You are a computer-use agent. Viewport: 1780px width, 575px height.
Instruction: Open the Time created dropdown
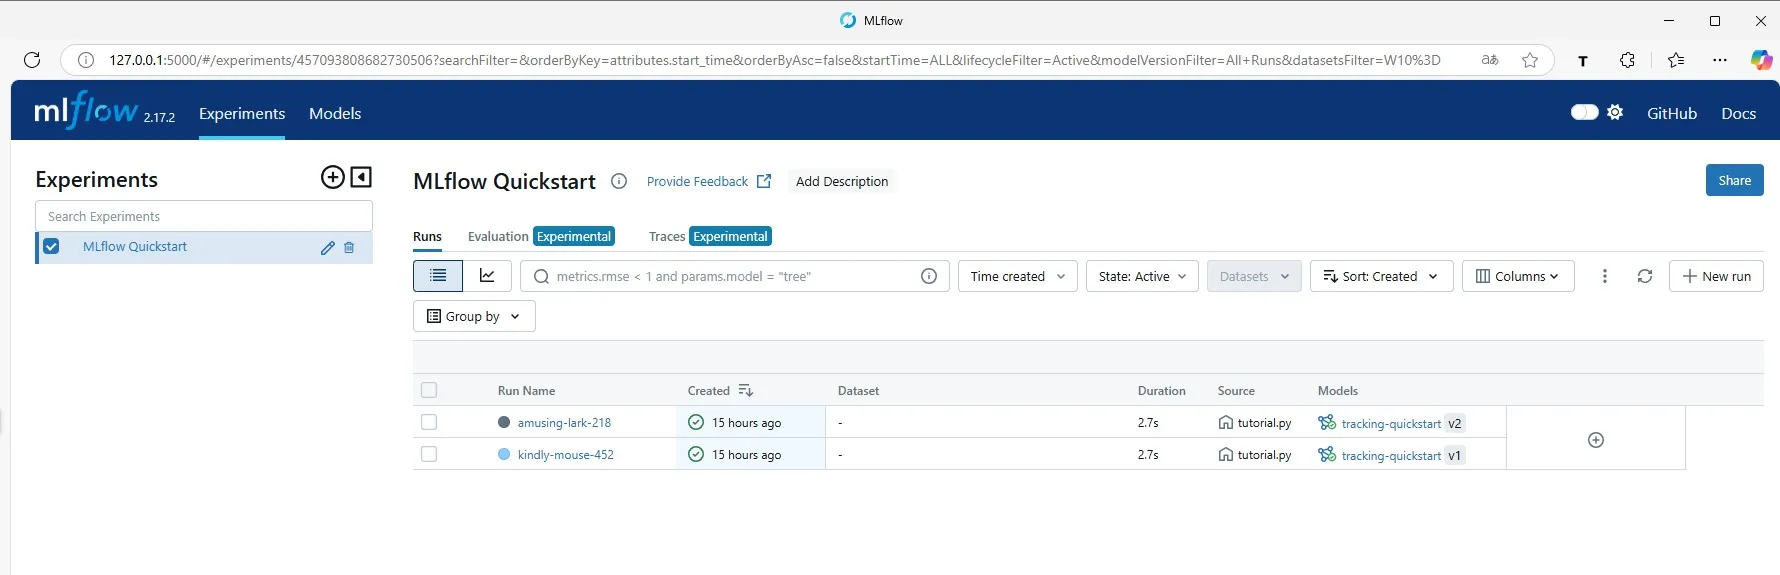1018,276
